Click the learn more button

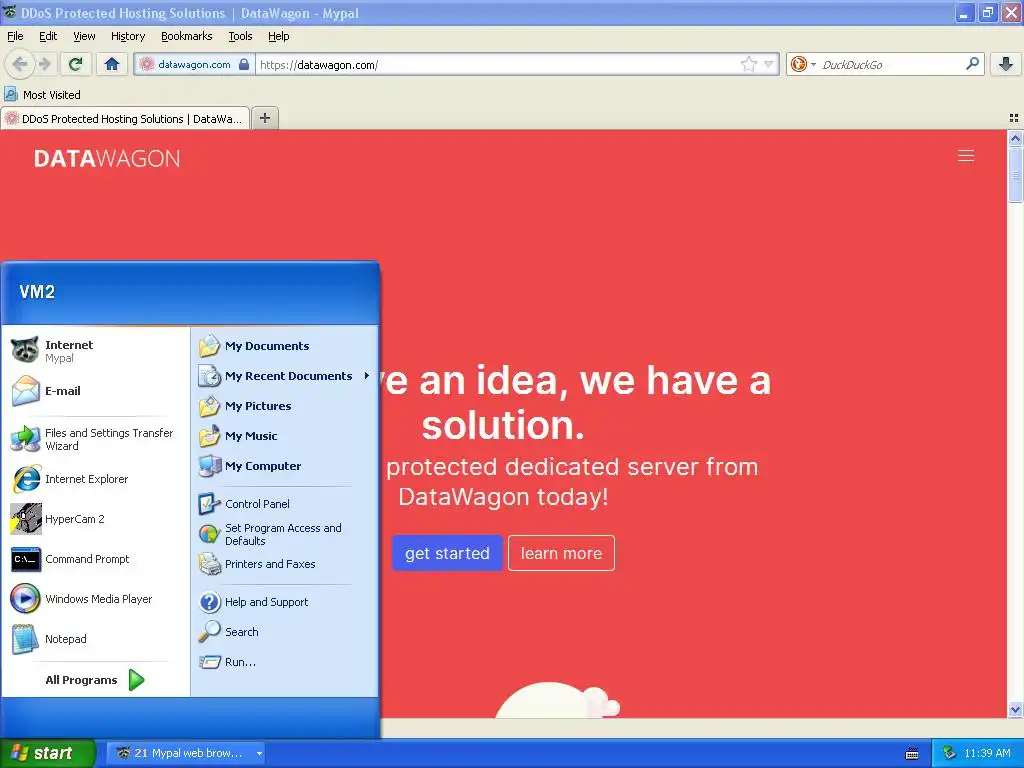coord(561,553)
